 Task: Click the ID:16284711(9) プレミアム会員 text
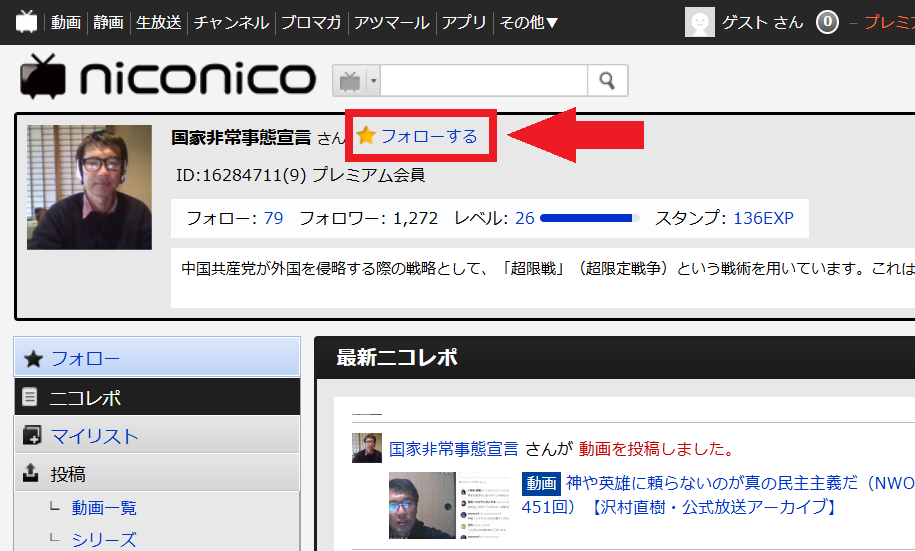click(301, 175)
